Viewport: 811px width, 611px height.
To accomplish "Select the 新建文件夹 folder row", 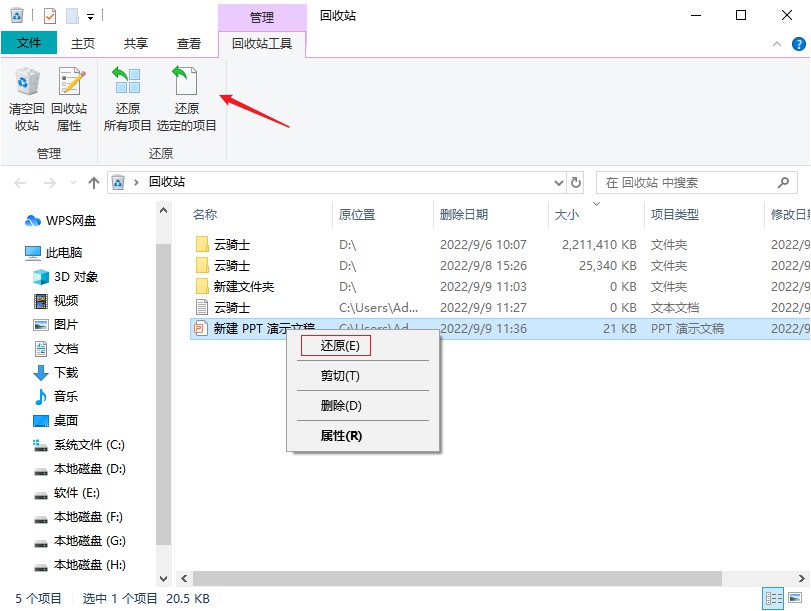I will pyautogui.click(x=500, y=287).
